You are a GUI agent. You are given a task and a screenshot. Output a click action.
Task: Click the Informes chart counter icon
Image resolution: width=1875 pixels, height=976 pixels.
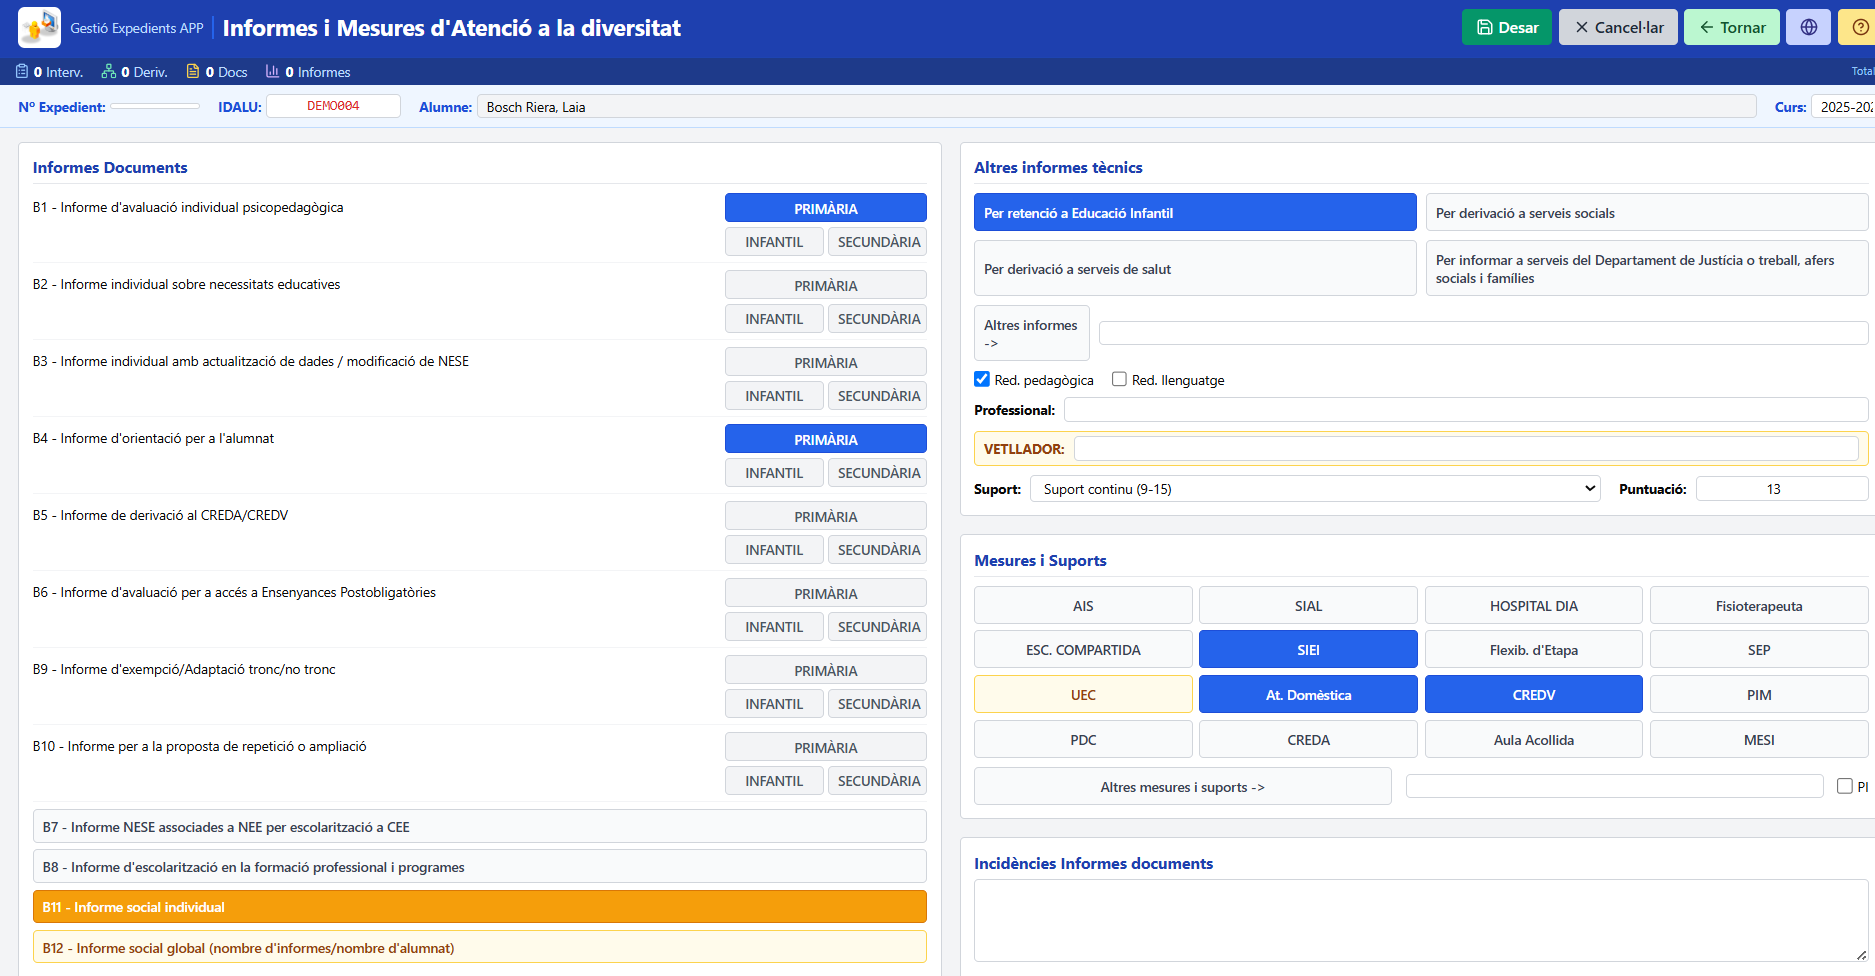click(272, 72)
